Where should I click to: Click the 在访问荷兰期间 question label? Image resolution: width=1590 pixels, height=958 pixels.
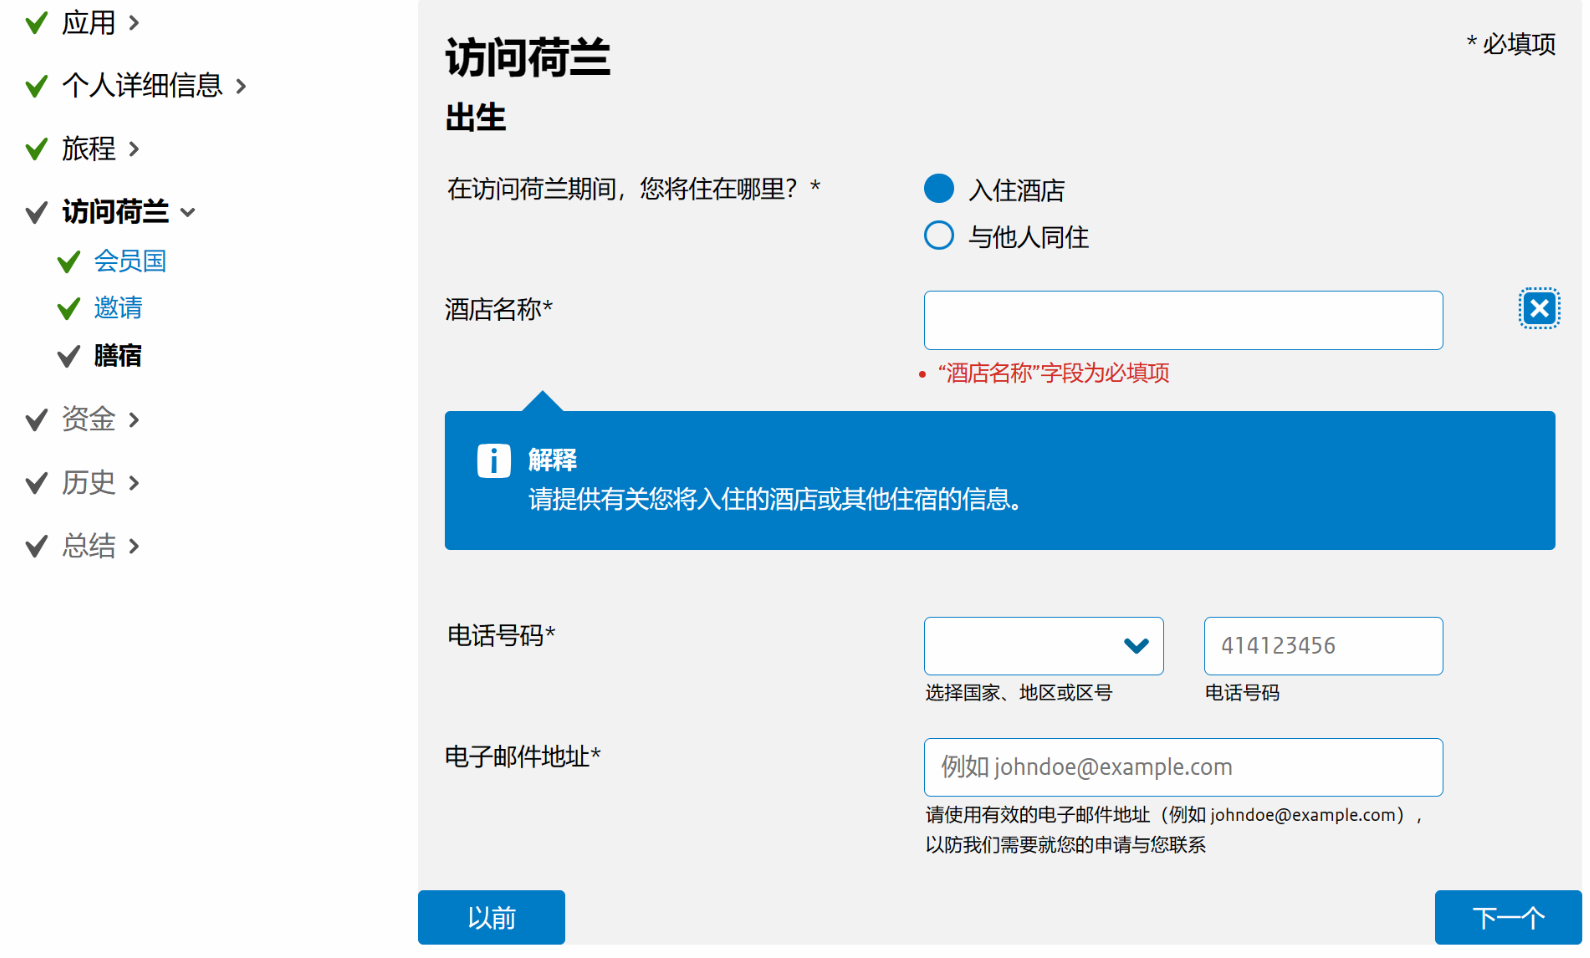coord(634,189)
